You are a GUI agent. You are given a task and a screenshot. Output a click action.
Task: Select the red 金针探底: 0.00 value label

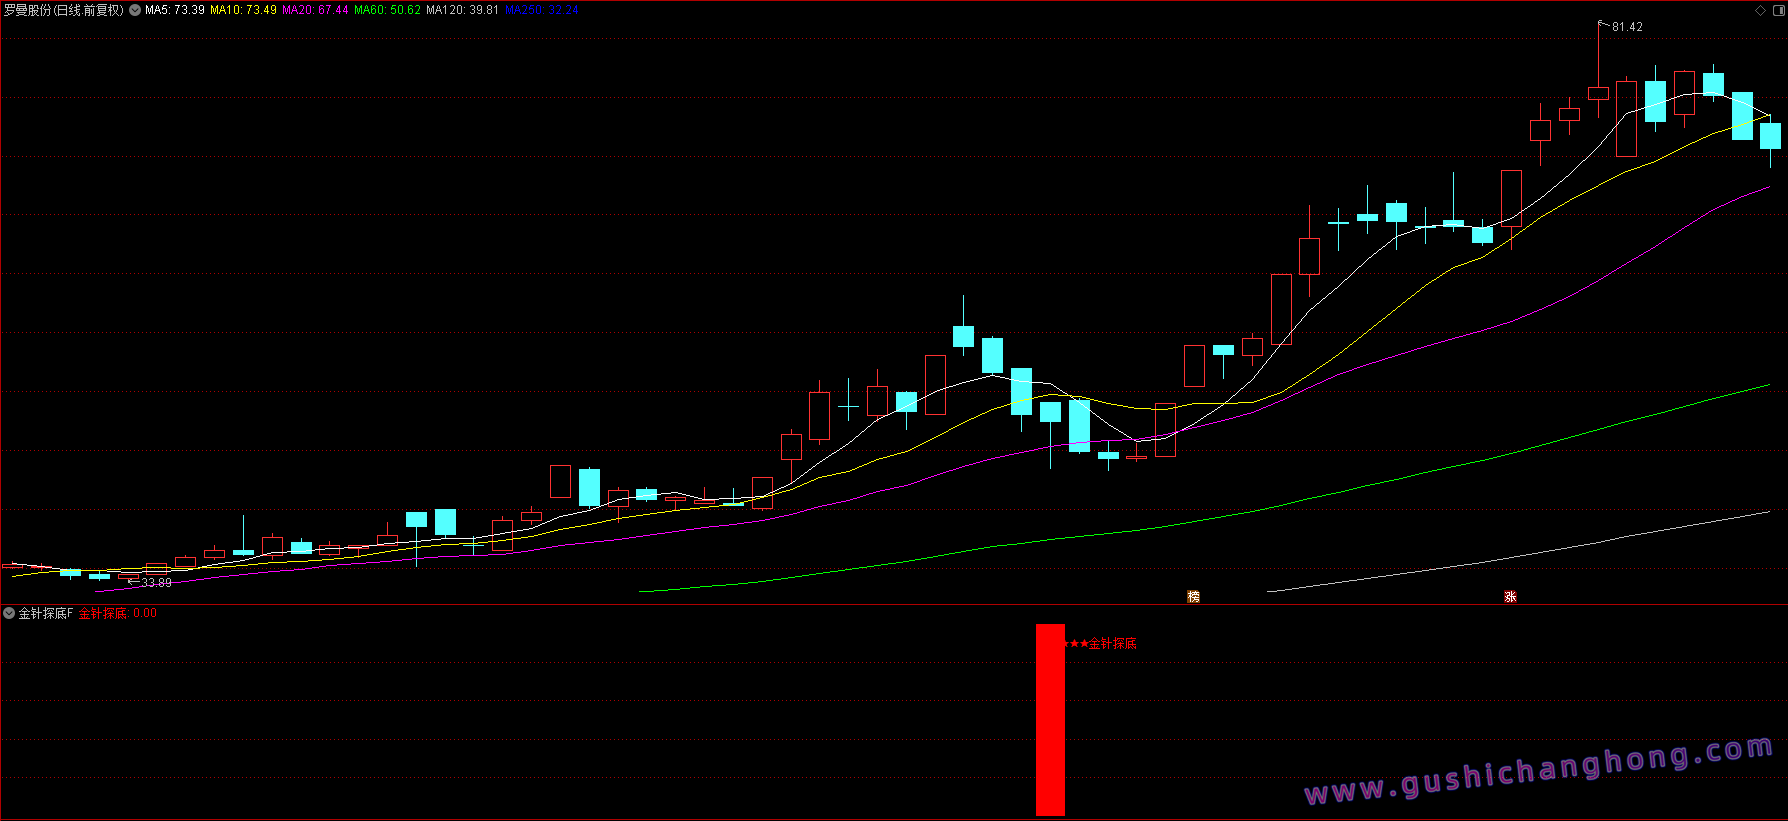tap(118, 613)
